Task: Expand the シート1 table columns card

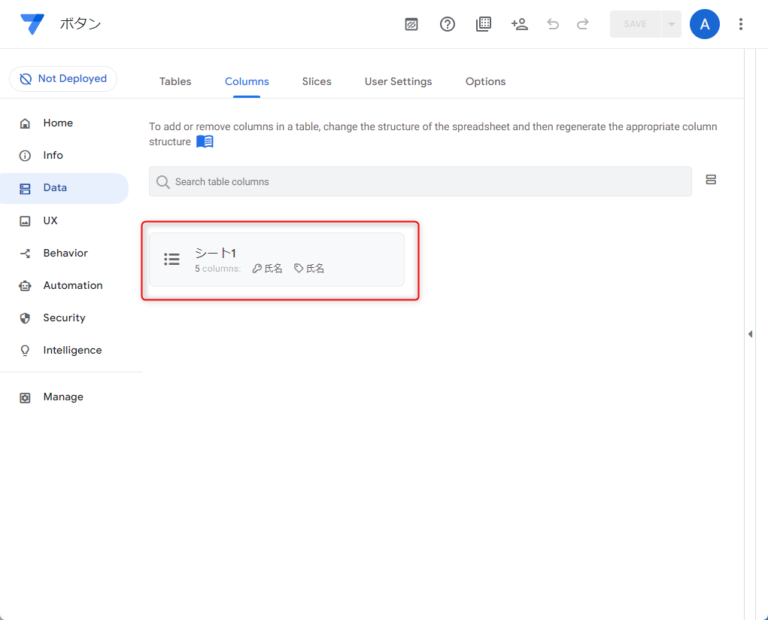Action: click(277, 260)
